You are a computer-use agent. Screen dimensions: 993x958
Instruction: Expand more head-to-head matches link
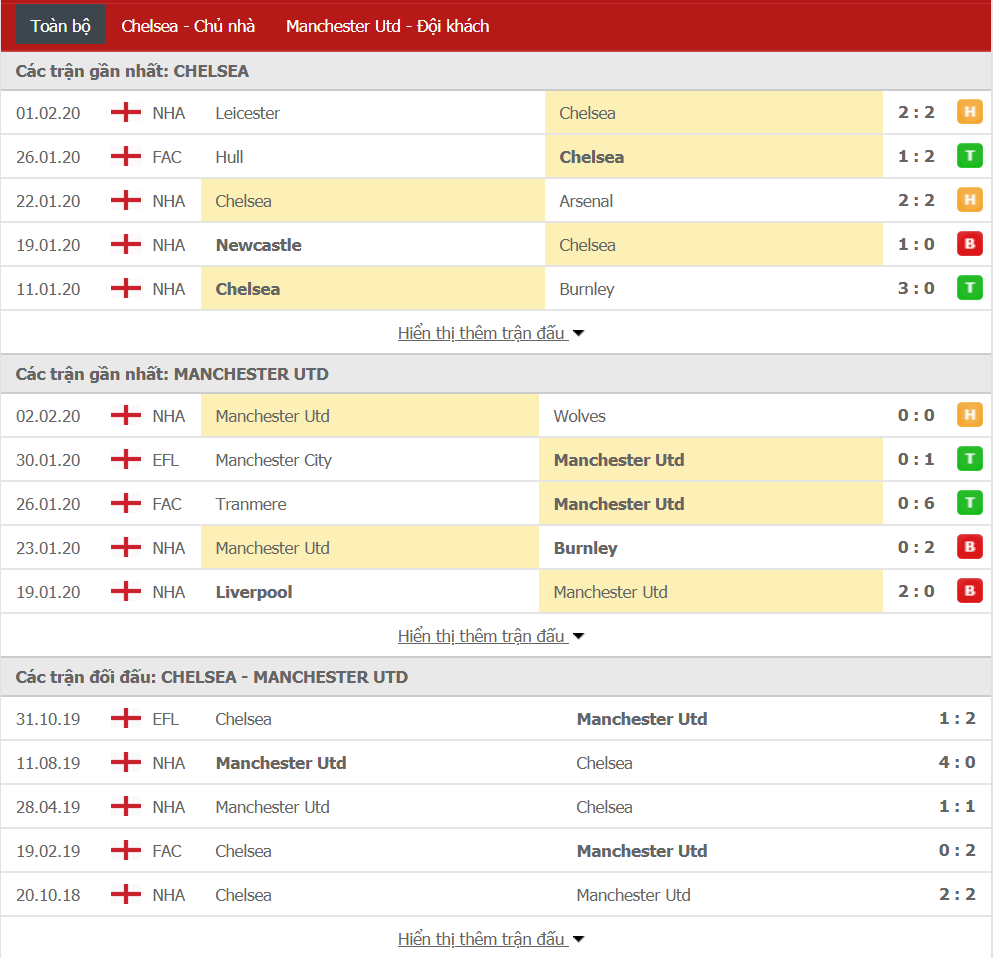pyautogui.click(x=490, y=939)
